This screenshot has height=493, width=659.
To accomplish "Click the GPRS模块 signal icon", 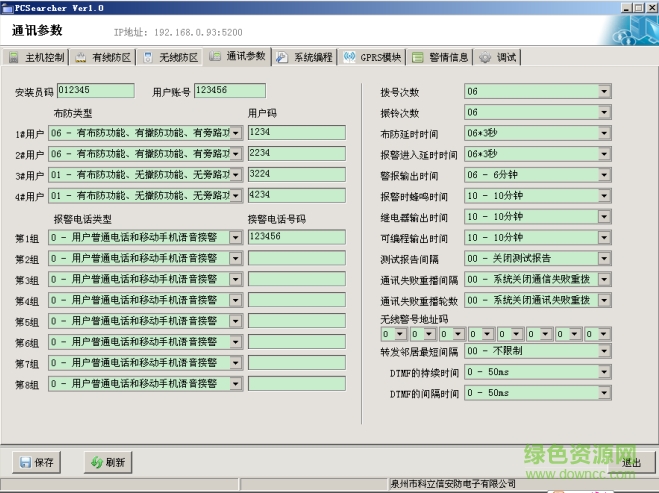I will click(x=349, y=57).
